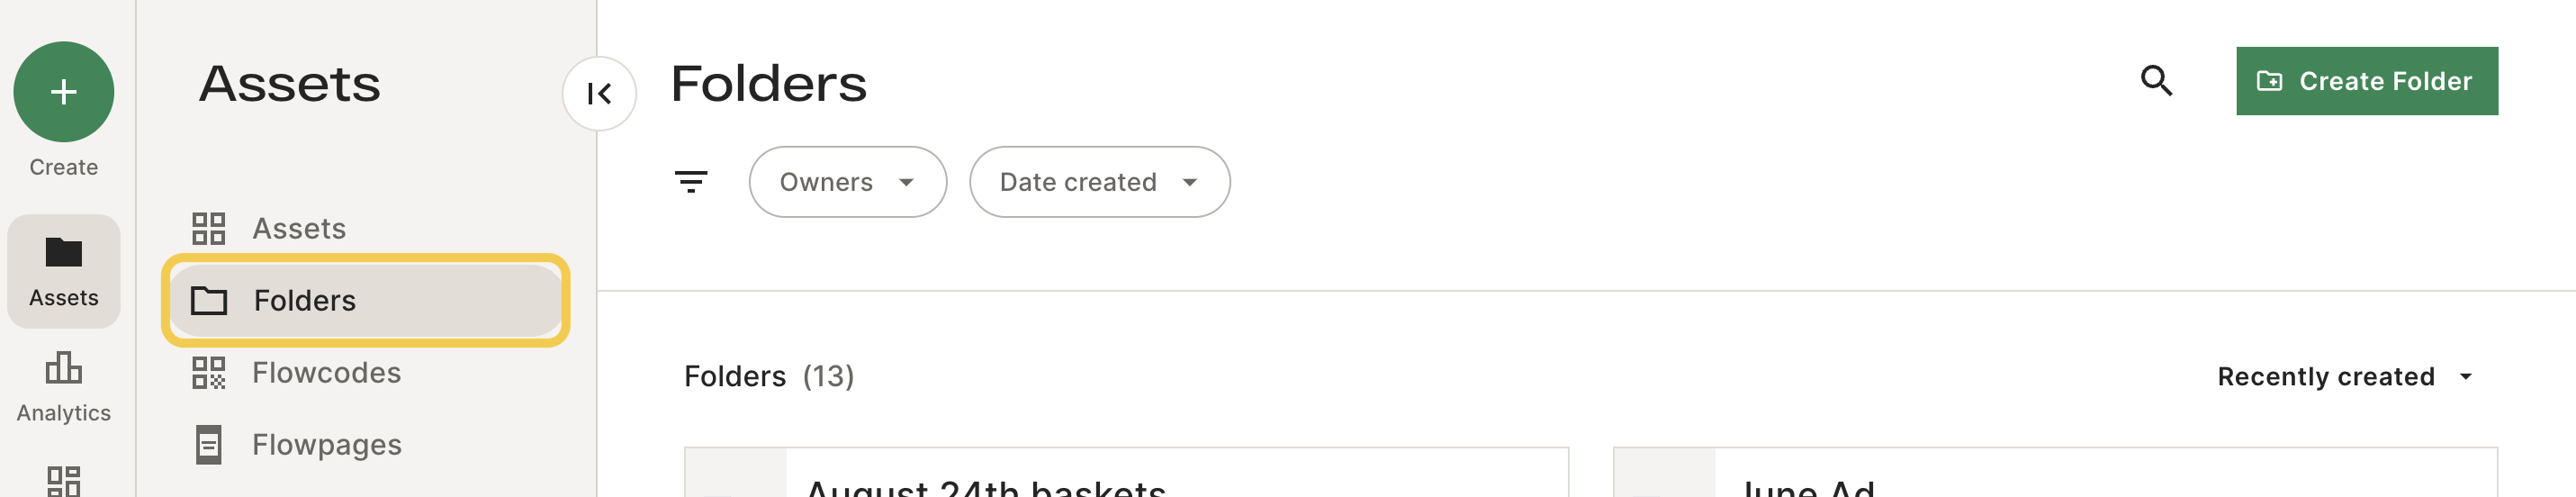Click the filter lines icon
The image size is (2576, 497).
[691, 182]
